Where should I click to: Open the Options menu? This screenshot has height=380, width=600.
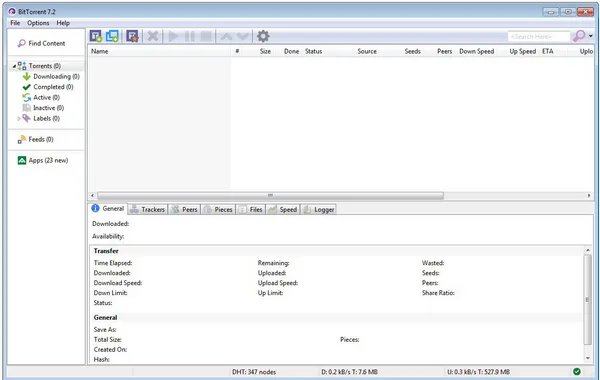click(x=38, y=23)
